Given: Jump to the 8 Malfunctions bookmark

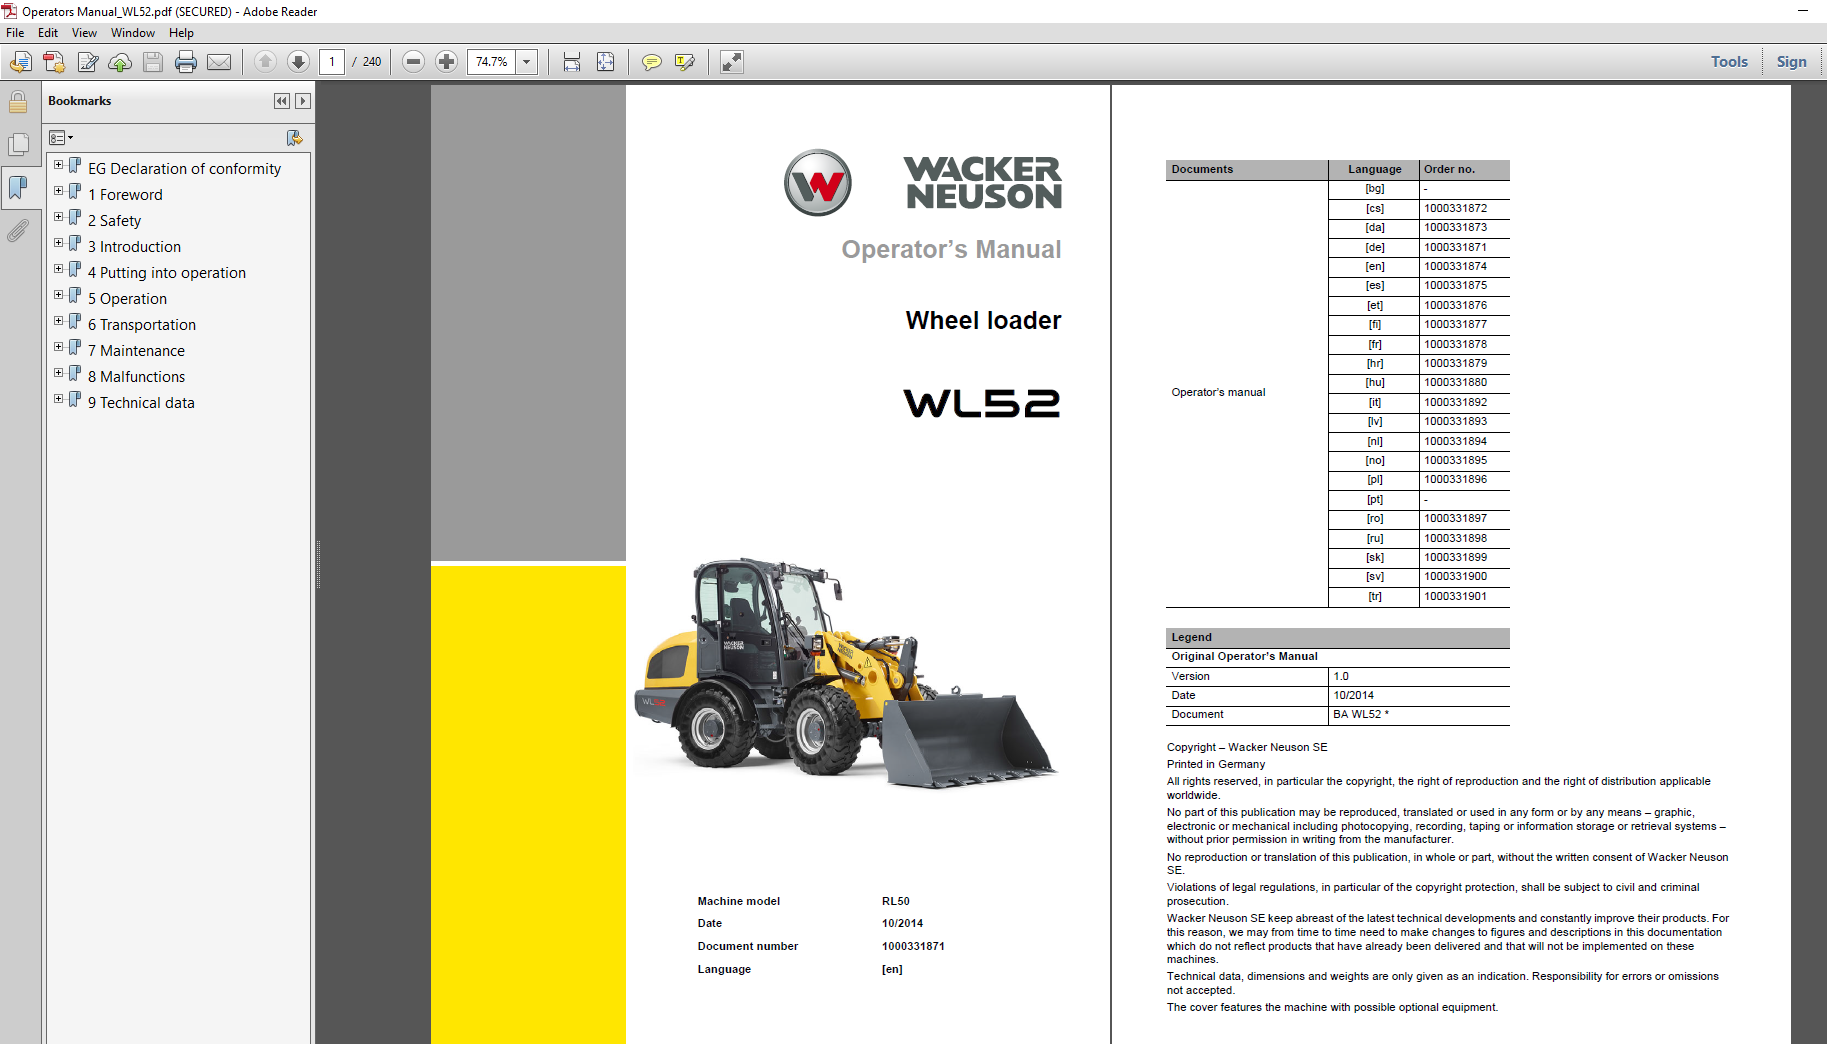Looking at the screenshot, I should click(136, 377).
